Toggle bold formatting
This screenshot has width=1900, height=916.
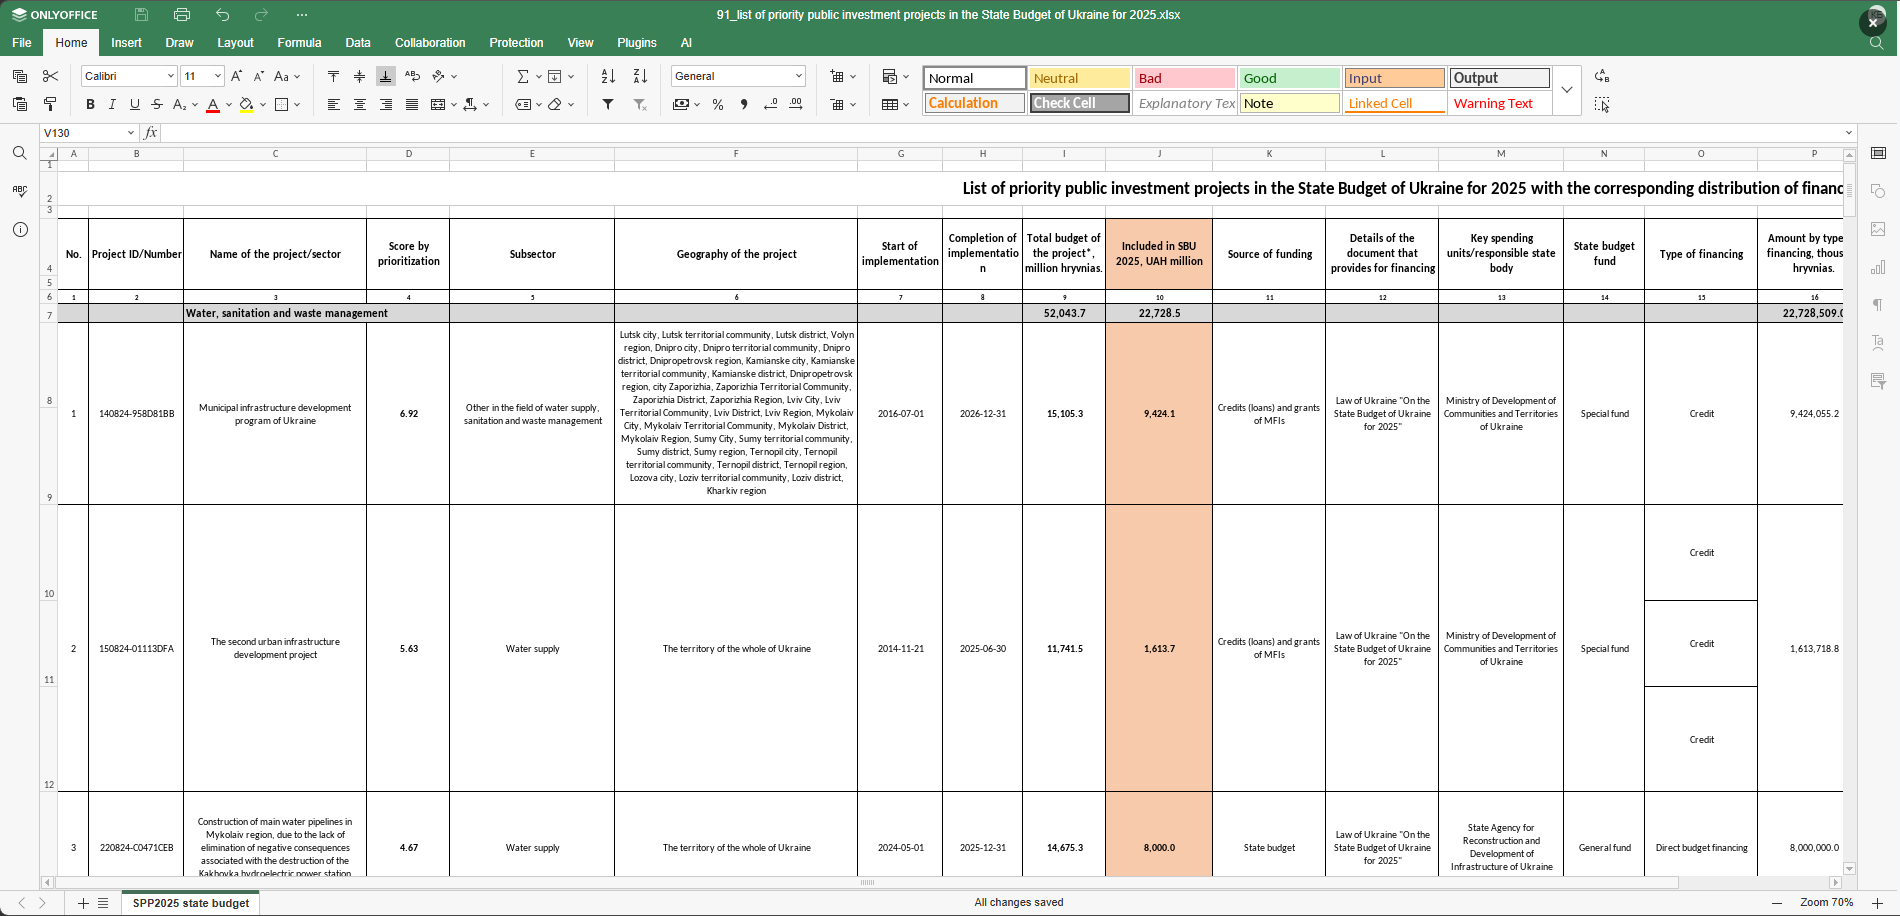tap(90, 104)
